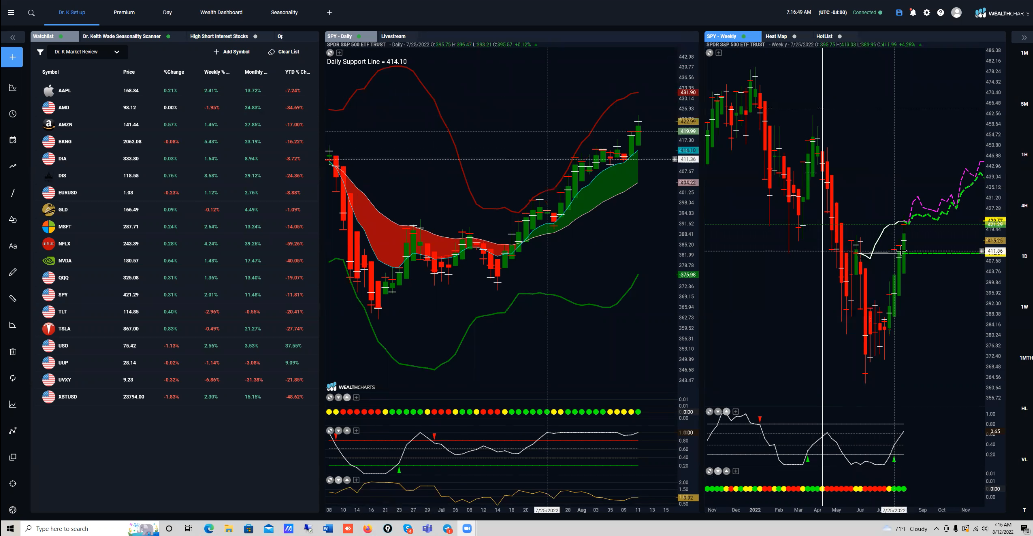Open File Explorer from the Windows taskbar
Screen dimensions: 1033x536
point(229,529)
